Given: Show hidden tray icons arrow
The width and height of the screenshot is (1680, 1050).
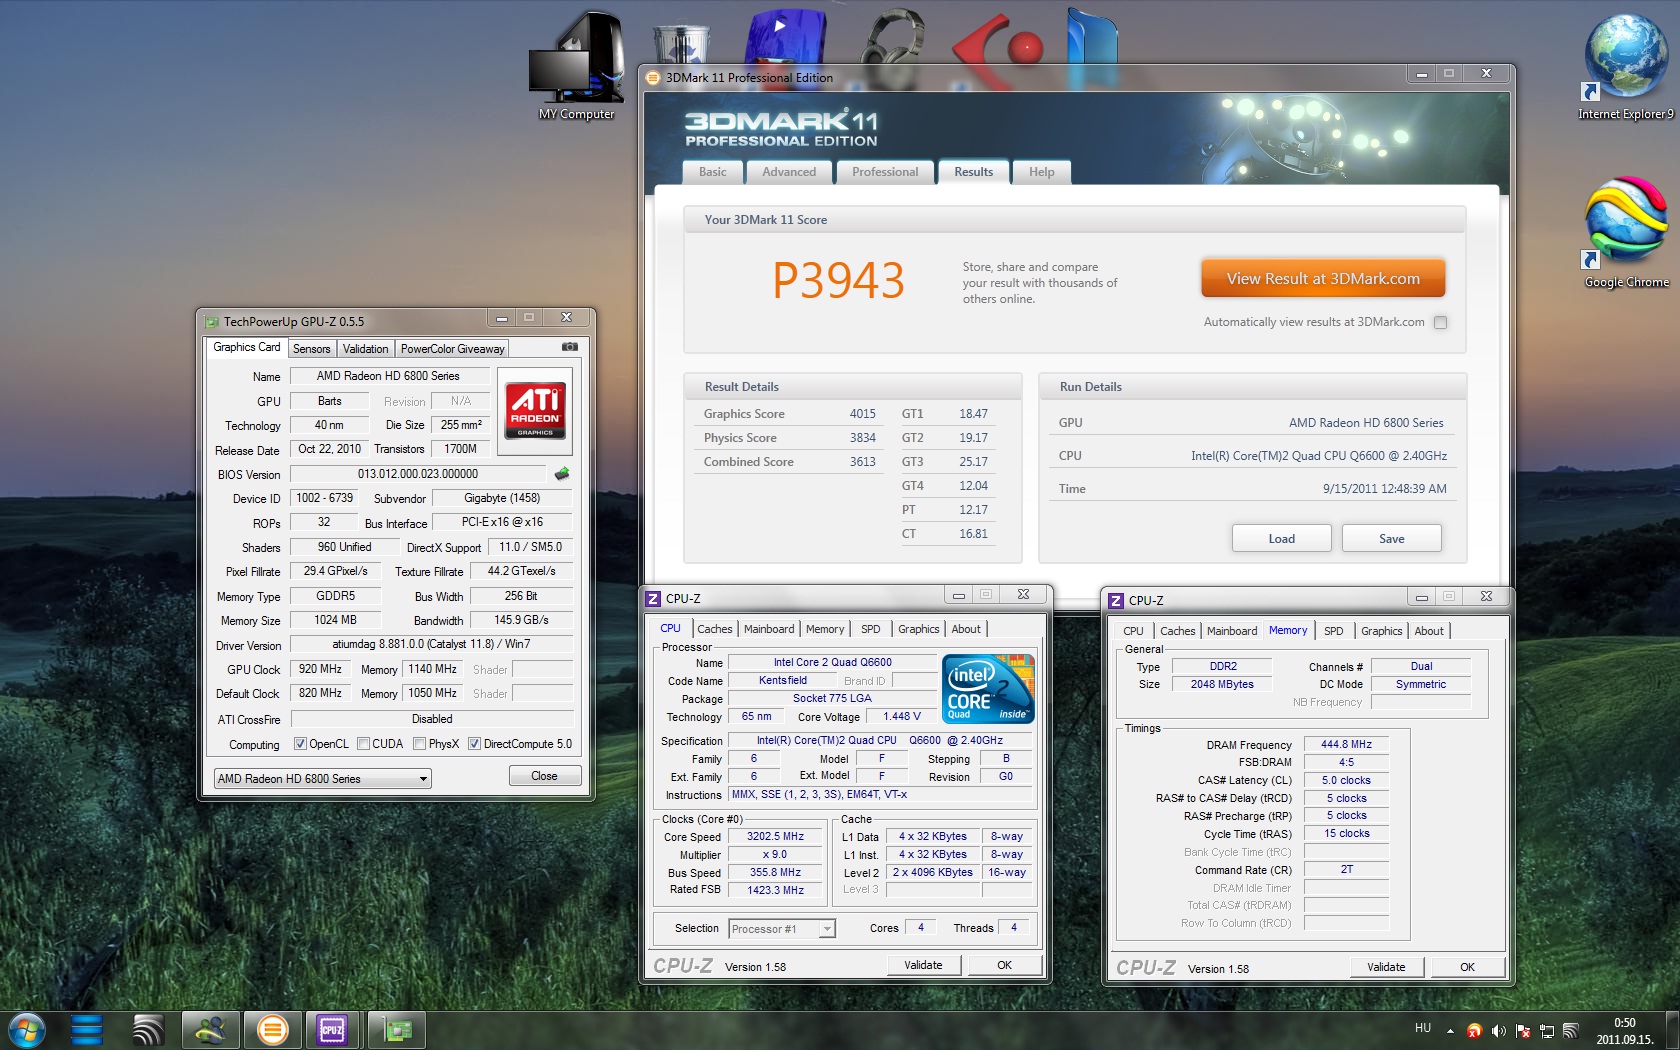Looking at the screenshot, I should pyautogui.click(x=1451, y=1030).
